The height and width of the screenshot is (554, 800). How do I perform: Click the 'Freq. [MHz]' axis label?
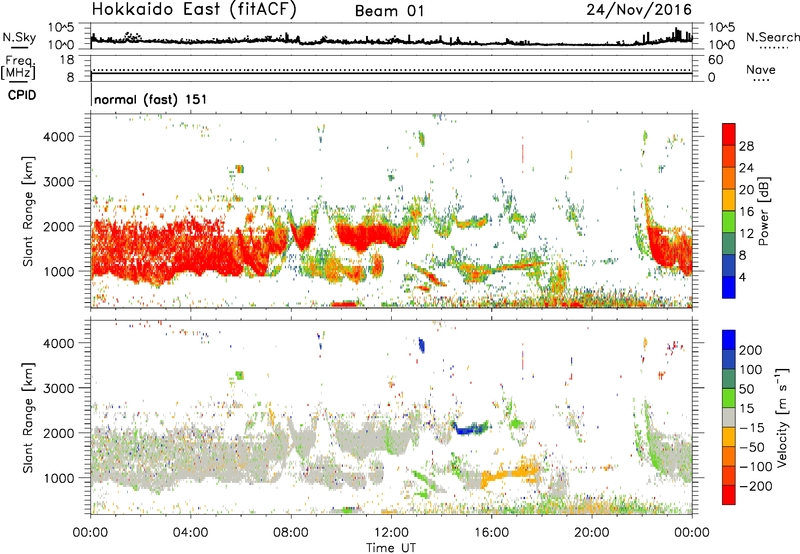tap(18, 68)
